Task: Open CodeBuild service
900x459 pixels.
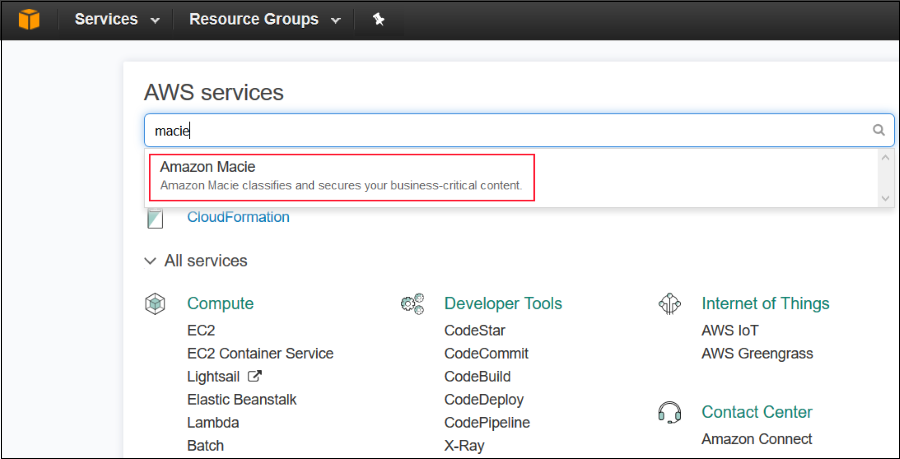Action: point(478,377)
